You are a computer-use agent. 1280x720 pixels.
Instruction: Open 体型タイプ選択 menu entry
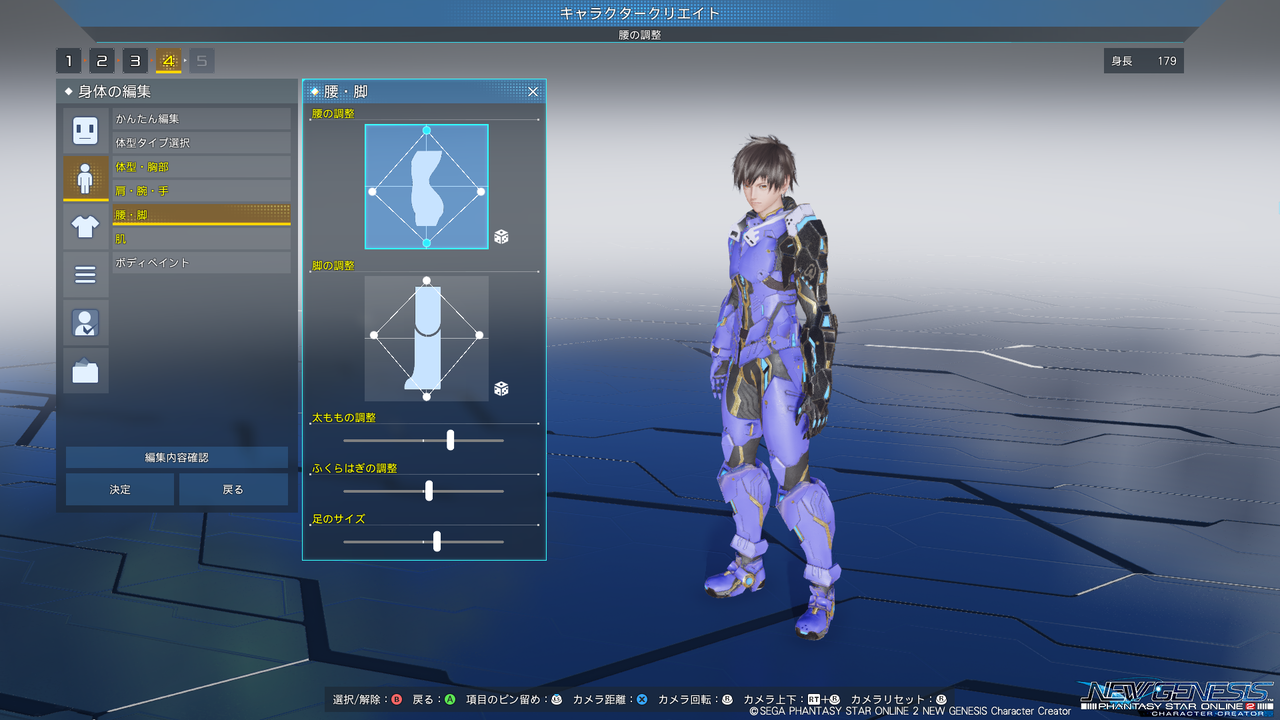pyautogui.click(x=201, y=143)
